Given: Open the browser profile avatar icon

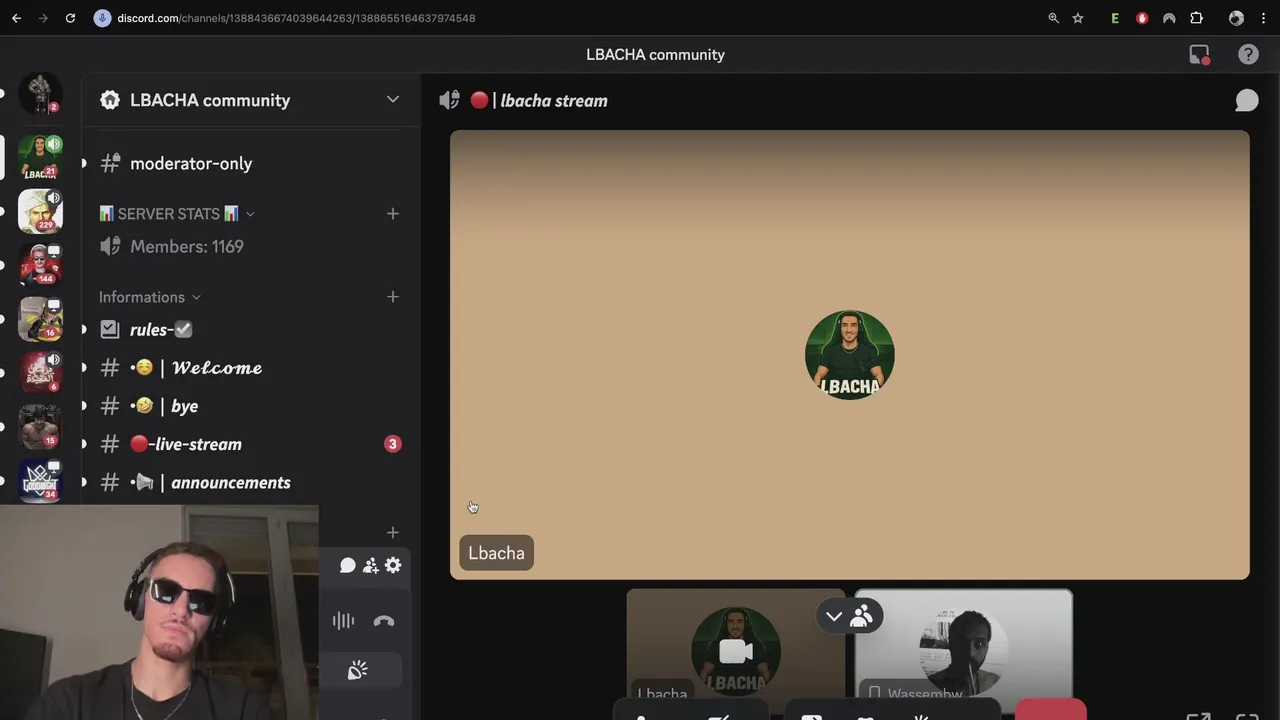Looking at the screenshot, I should [1236, 18].
